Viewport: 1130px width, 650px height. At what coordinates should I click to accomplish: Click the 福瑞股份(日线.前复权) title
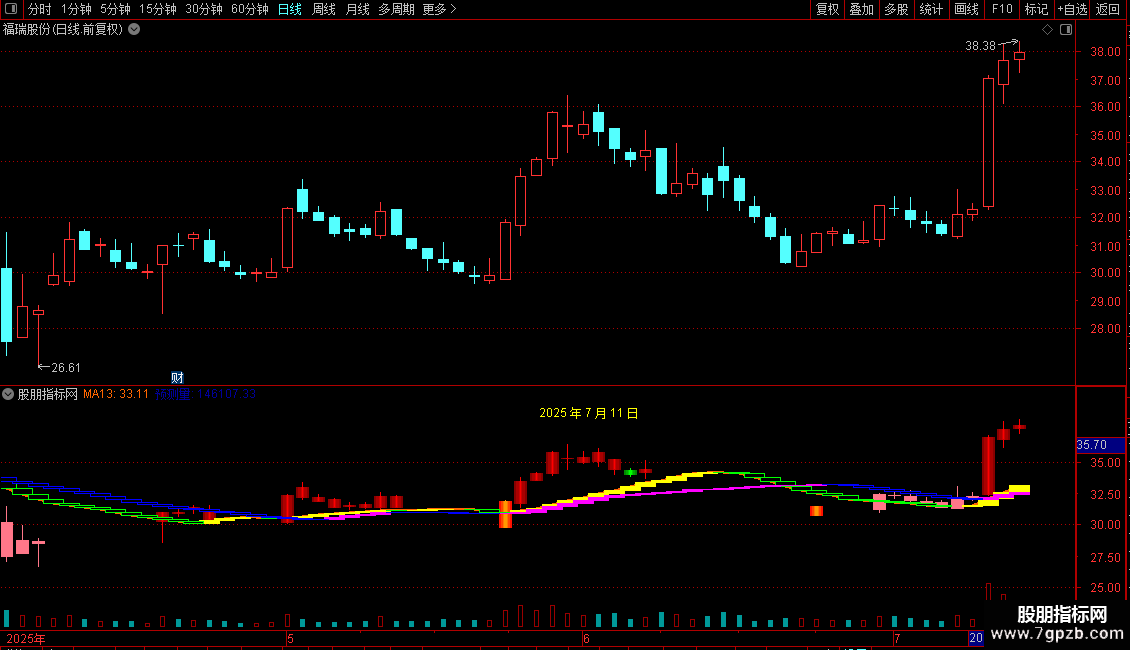pos(63,30)
